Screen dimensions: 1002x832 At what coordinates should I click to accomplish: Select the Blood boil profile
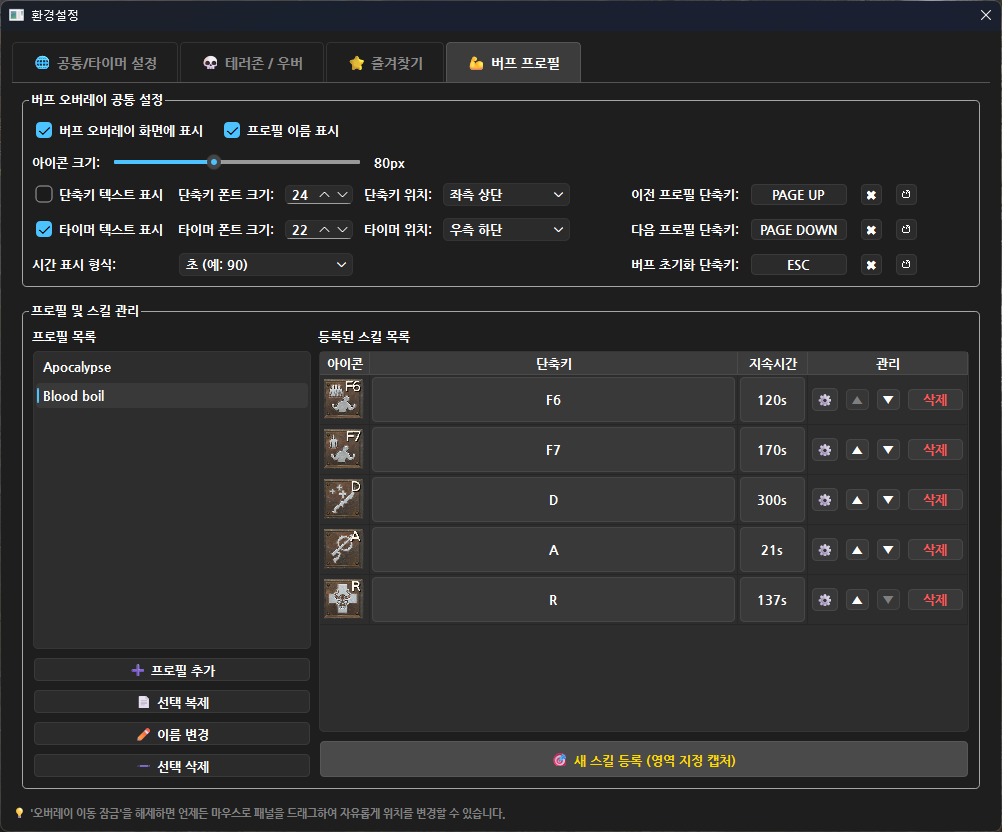click(172, 396)
